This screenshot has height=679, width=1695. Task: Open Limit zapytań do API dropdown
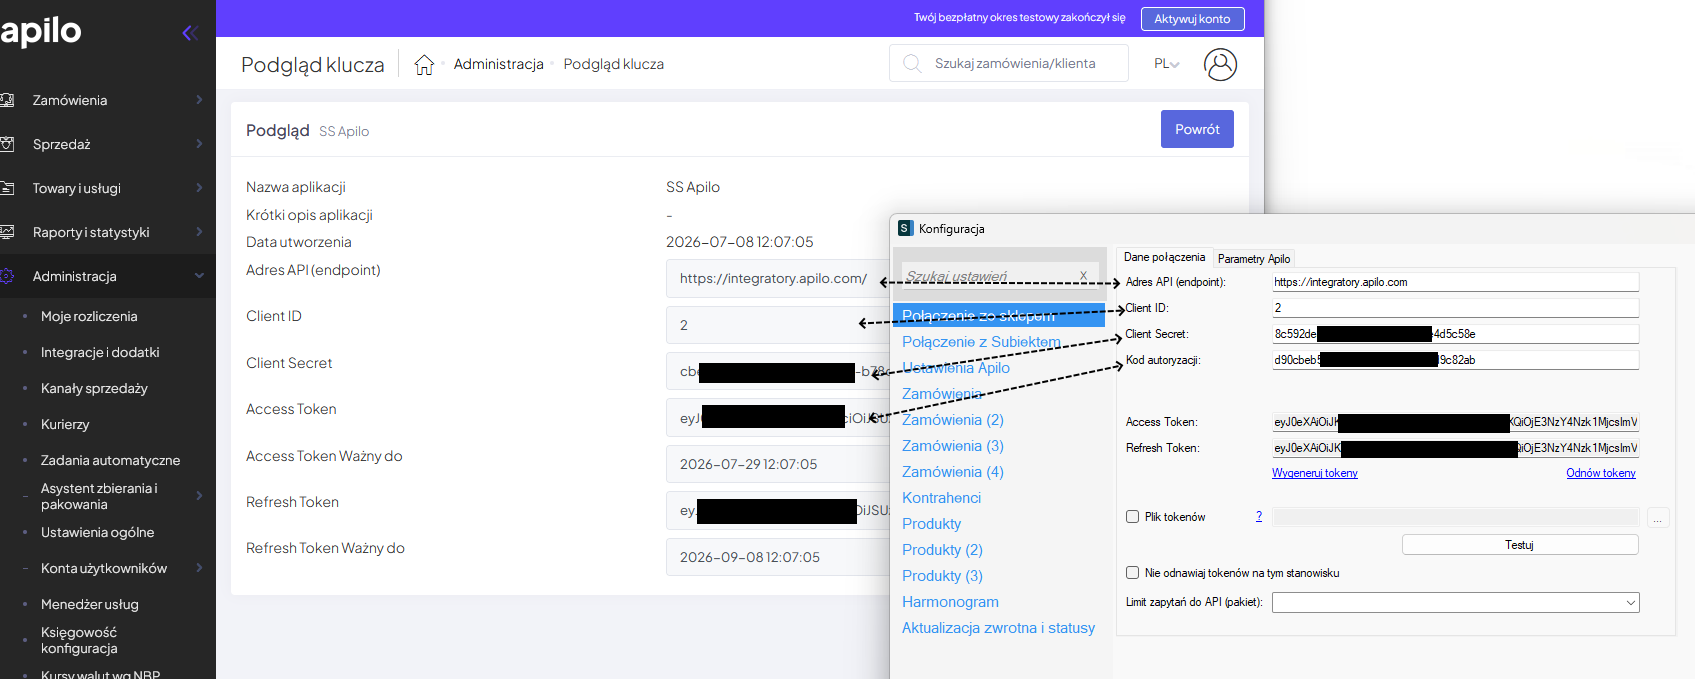tap(1631, 603)
